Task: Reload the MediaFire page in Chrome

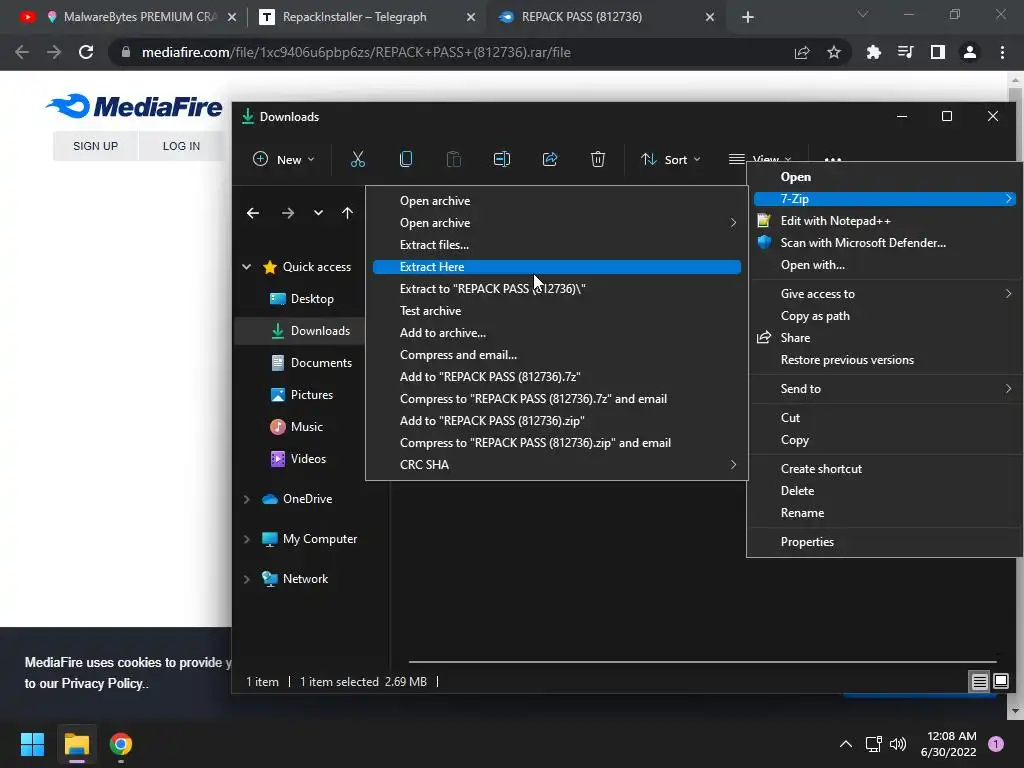Action: 86,52
